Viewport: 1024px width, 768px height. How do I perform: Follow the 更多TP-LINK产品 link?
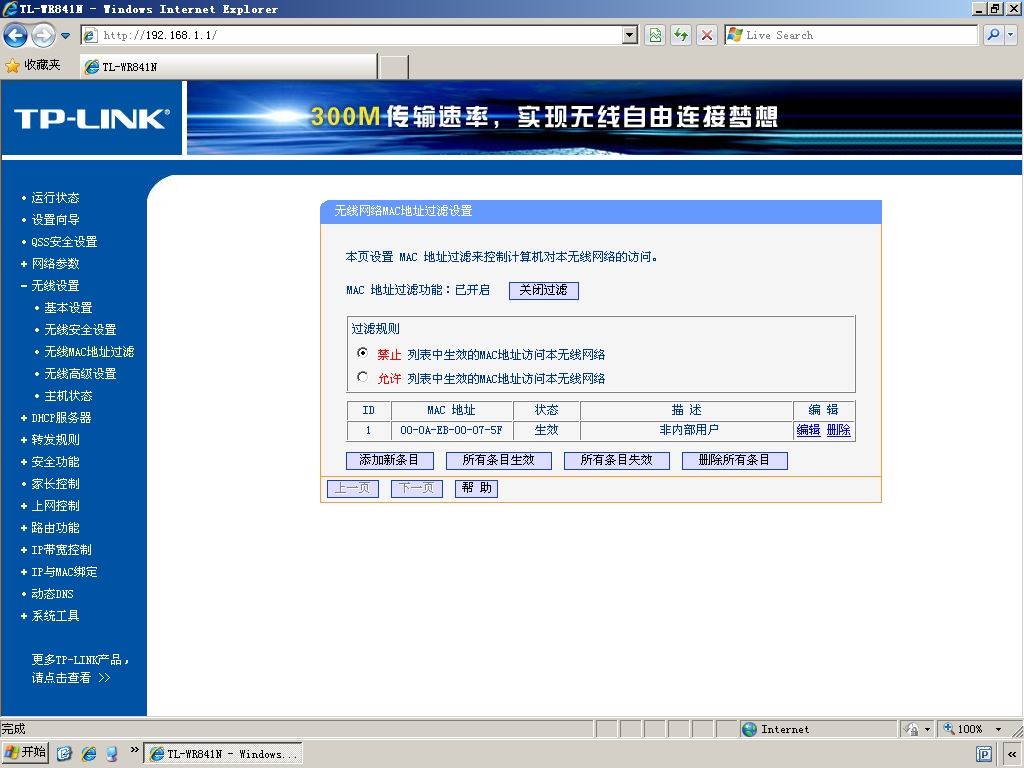(80, 669)
